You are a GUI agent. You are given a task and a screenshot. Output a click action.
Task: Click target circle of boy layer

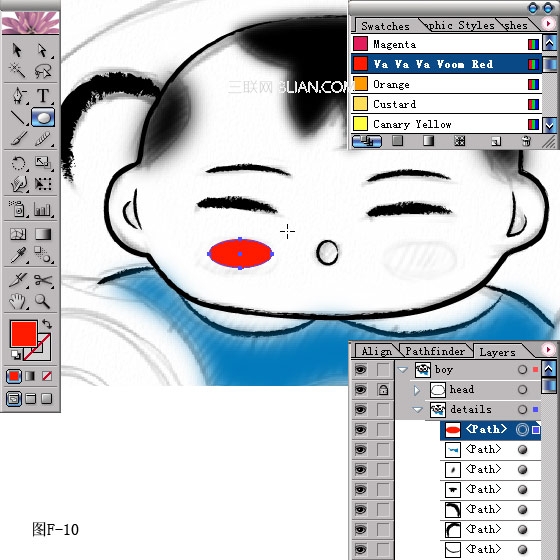point(522,369)
